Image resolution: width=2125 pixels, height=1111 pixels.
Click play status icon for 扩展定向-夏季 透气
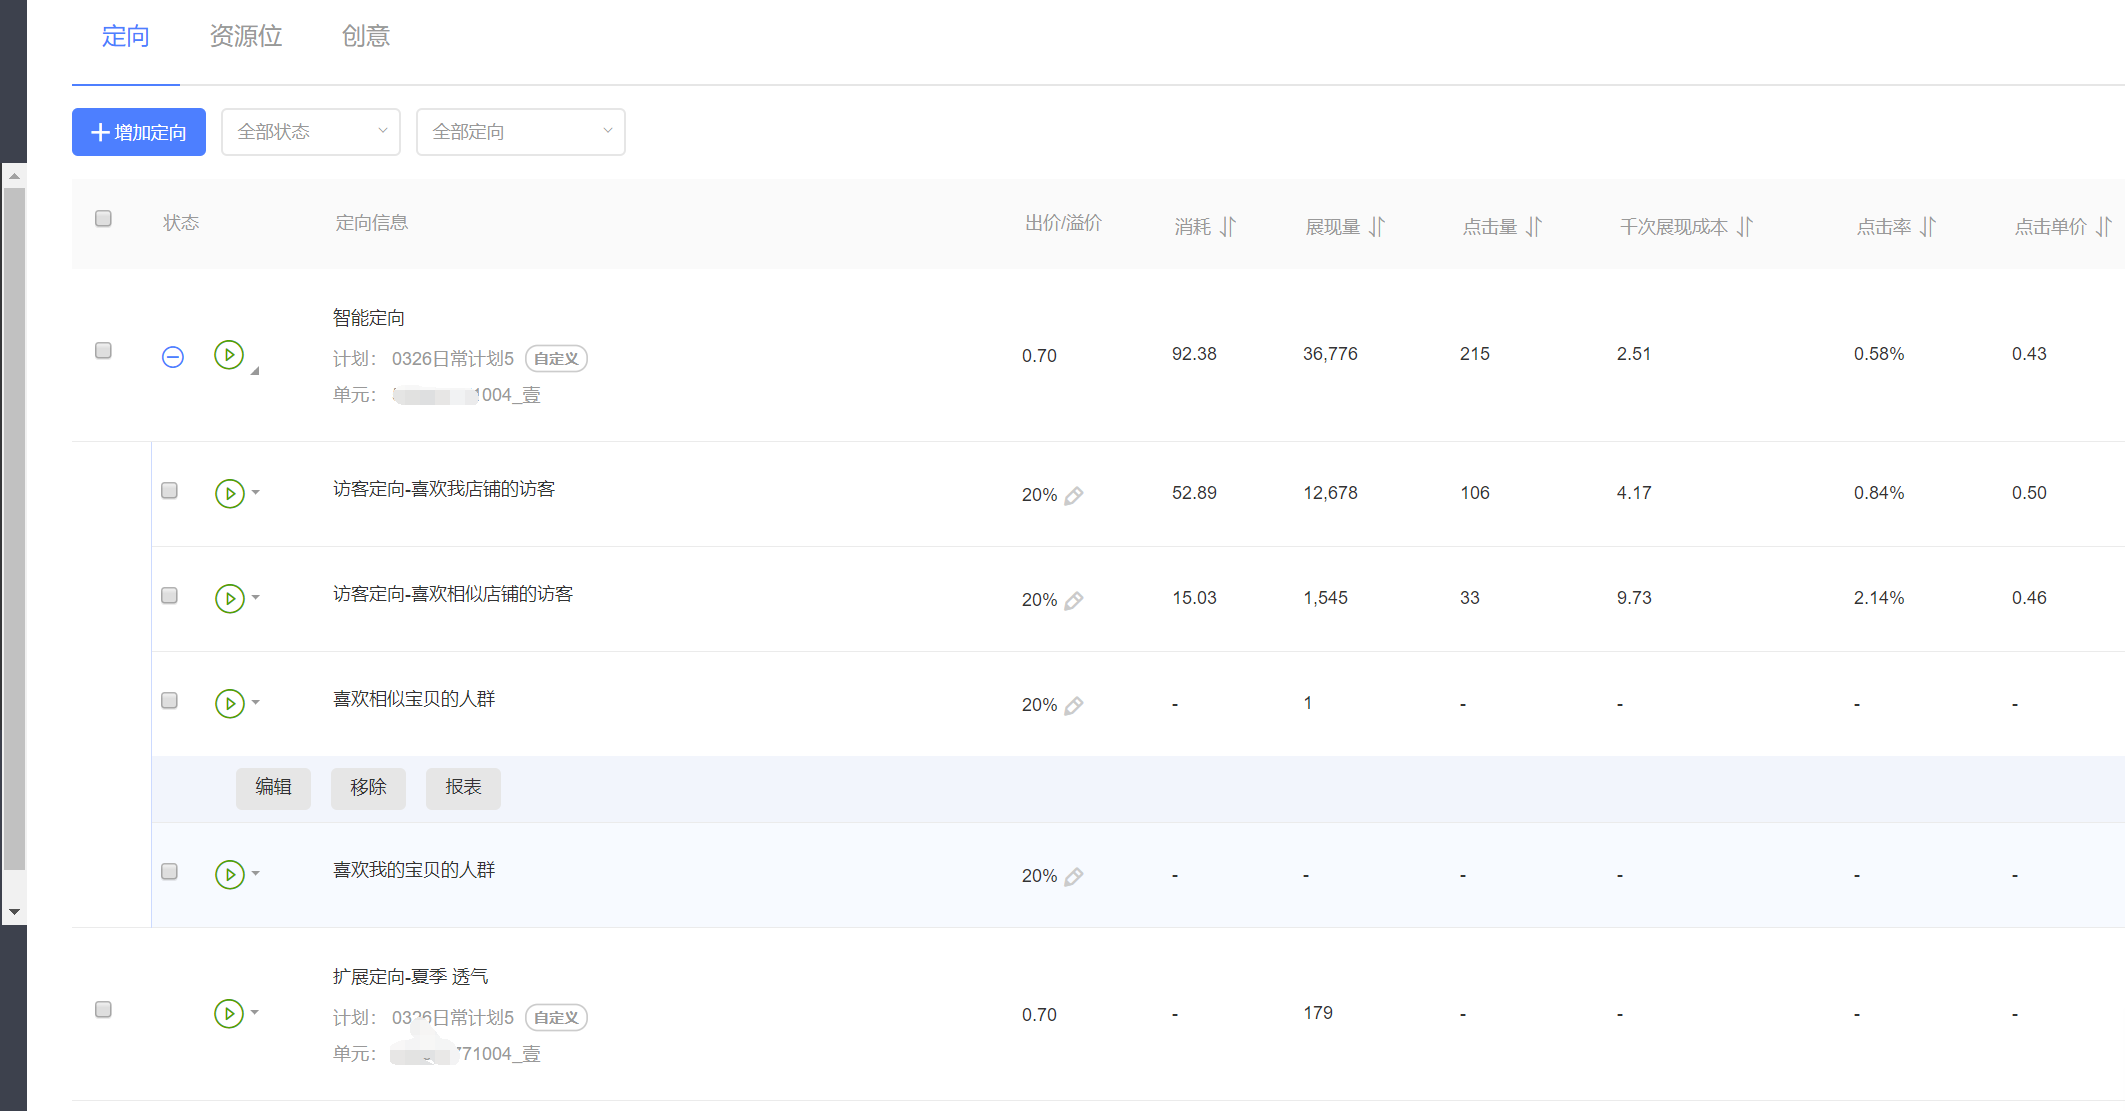coord(229,1013)
